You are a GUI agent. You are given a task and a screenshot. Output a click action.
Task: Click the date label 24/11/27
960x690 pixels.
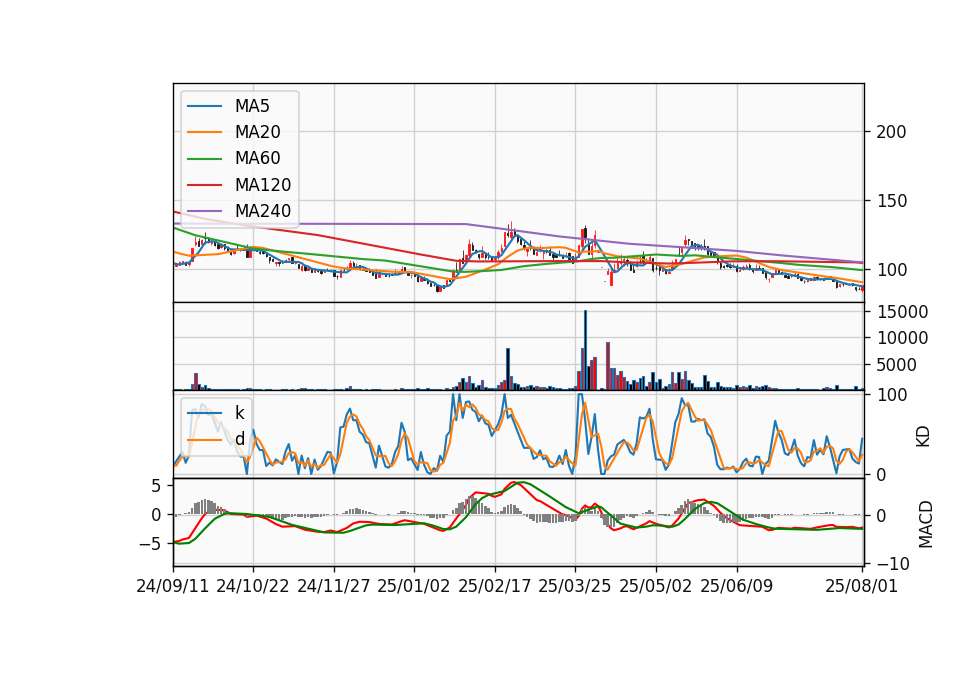pyautogui.click(x=334, y=586)
